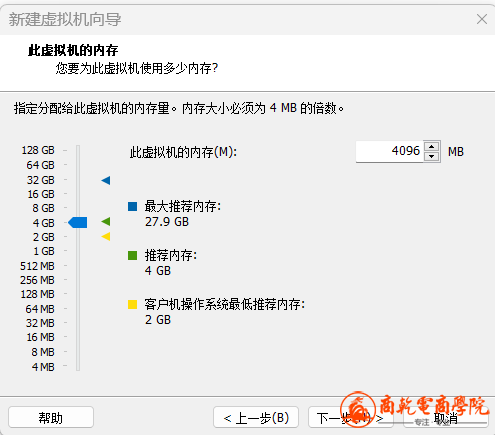Click the 帮助 help button
495x435 pixels.
click(x=51, y=417)
